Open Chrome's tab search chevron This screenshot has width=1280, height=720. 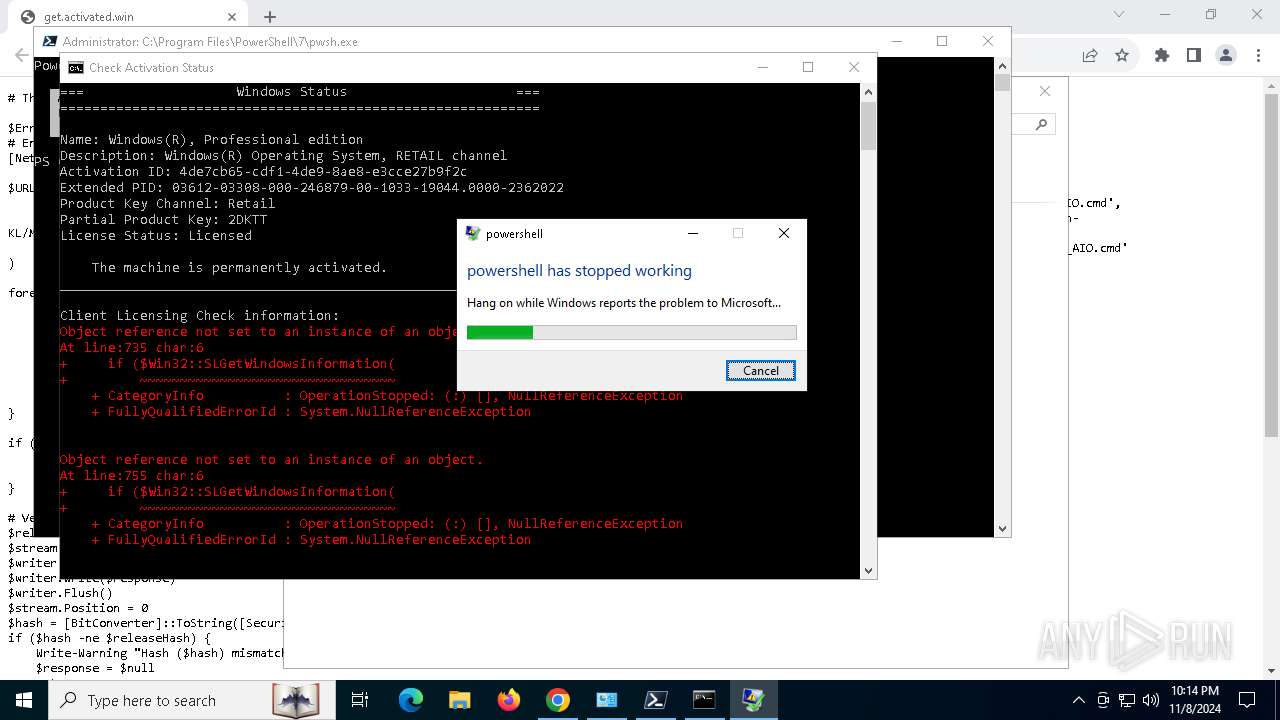1119,14
